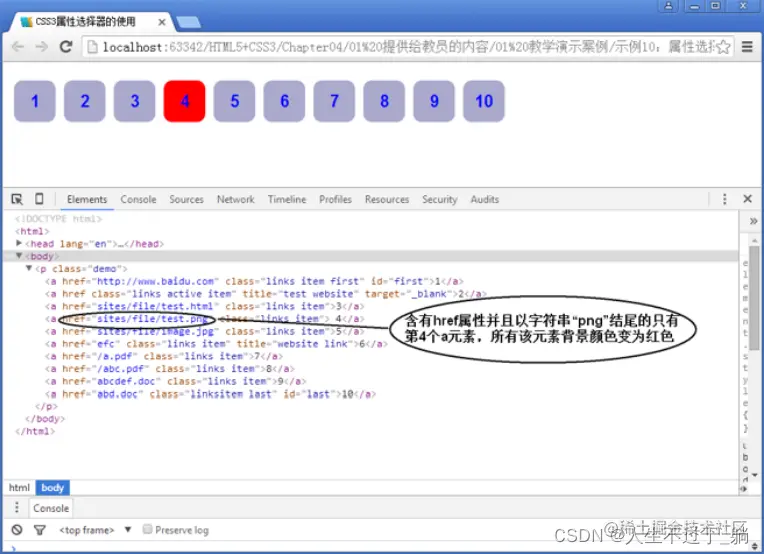The image size is (764, 554).
Task: Click the Chrome user profile icon
Action: [x=668, y=6]
